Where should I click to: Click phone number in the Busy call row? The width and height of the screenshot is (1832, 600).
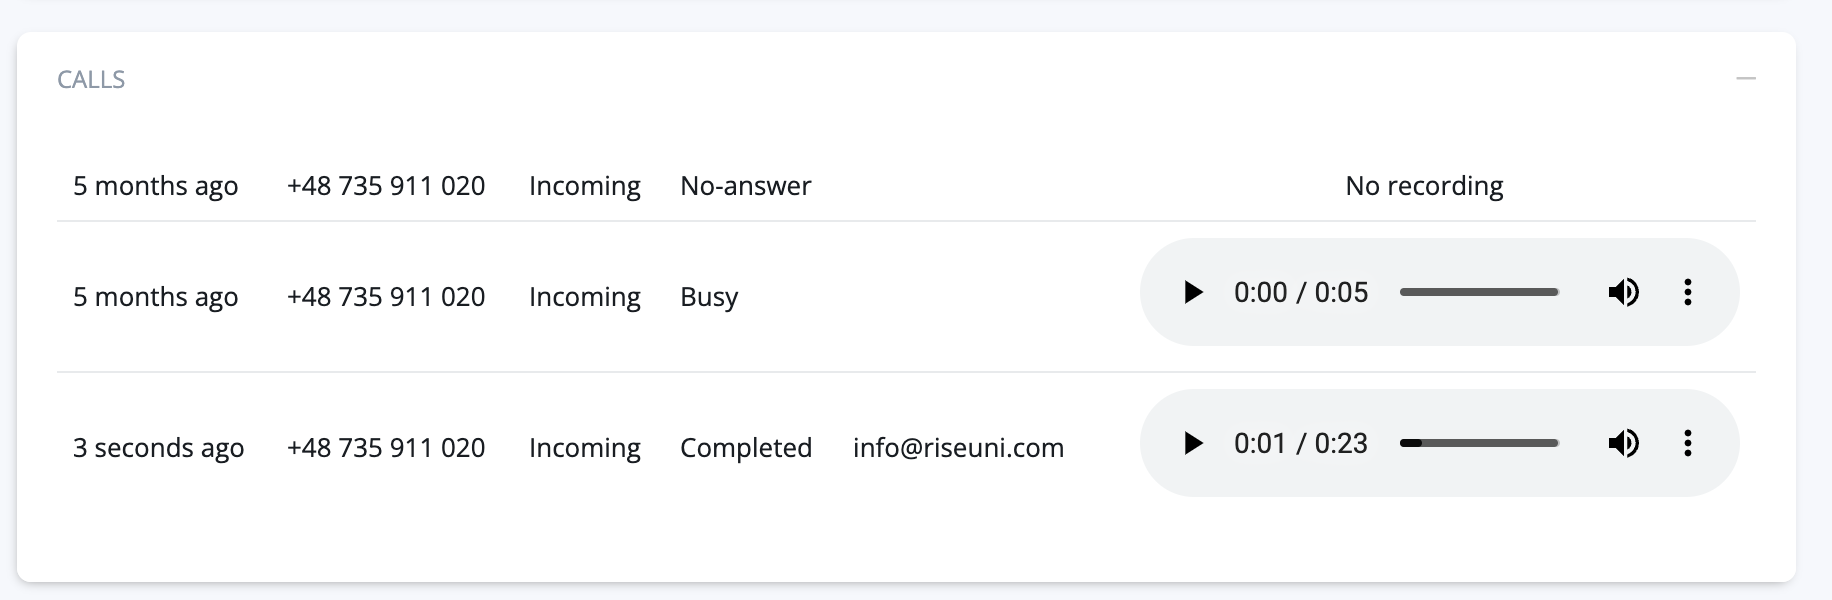386,297
